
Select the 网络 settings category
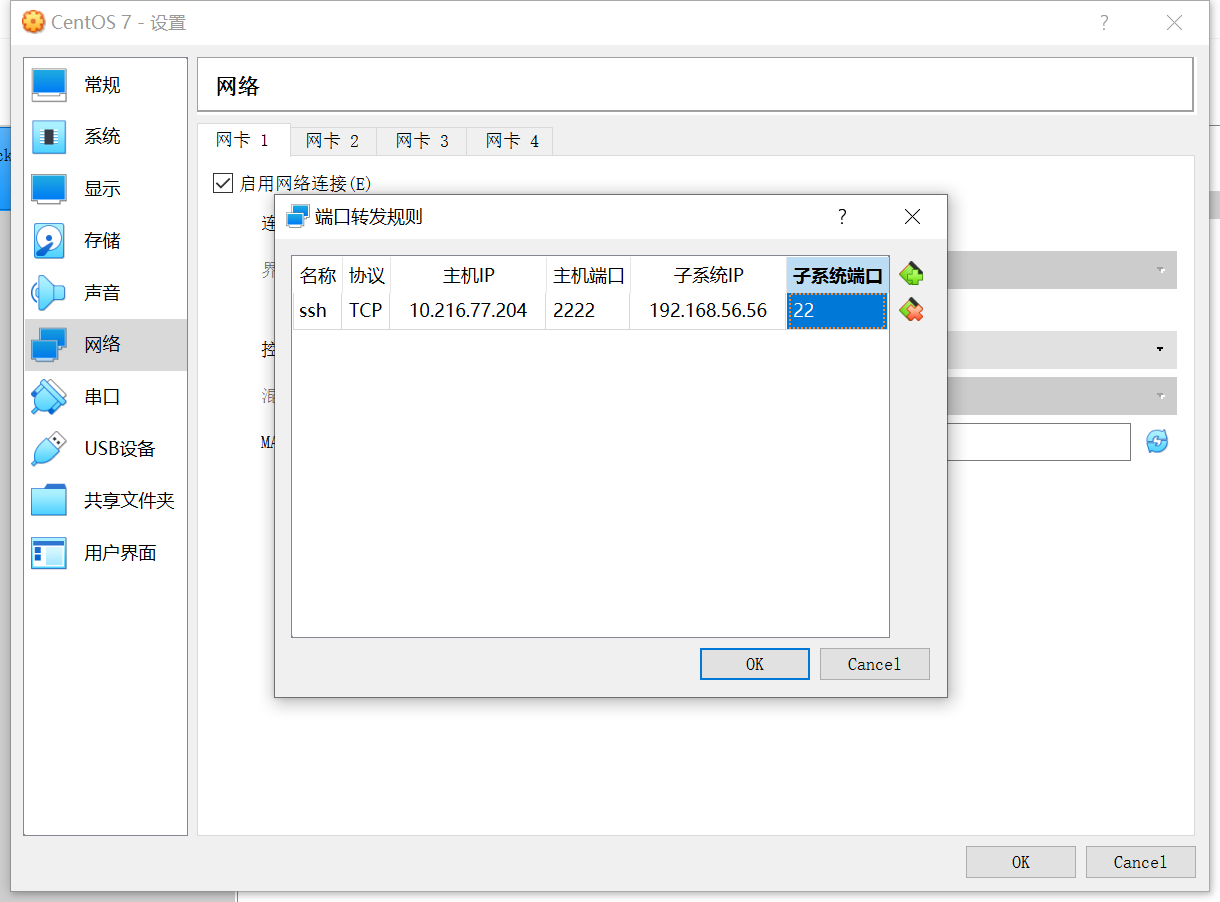[x=105, y=345]
